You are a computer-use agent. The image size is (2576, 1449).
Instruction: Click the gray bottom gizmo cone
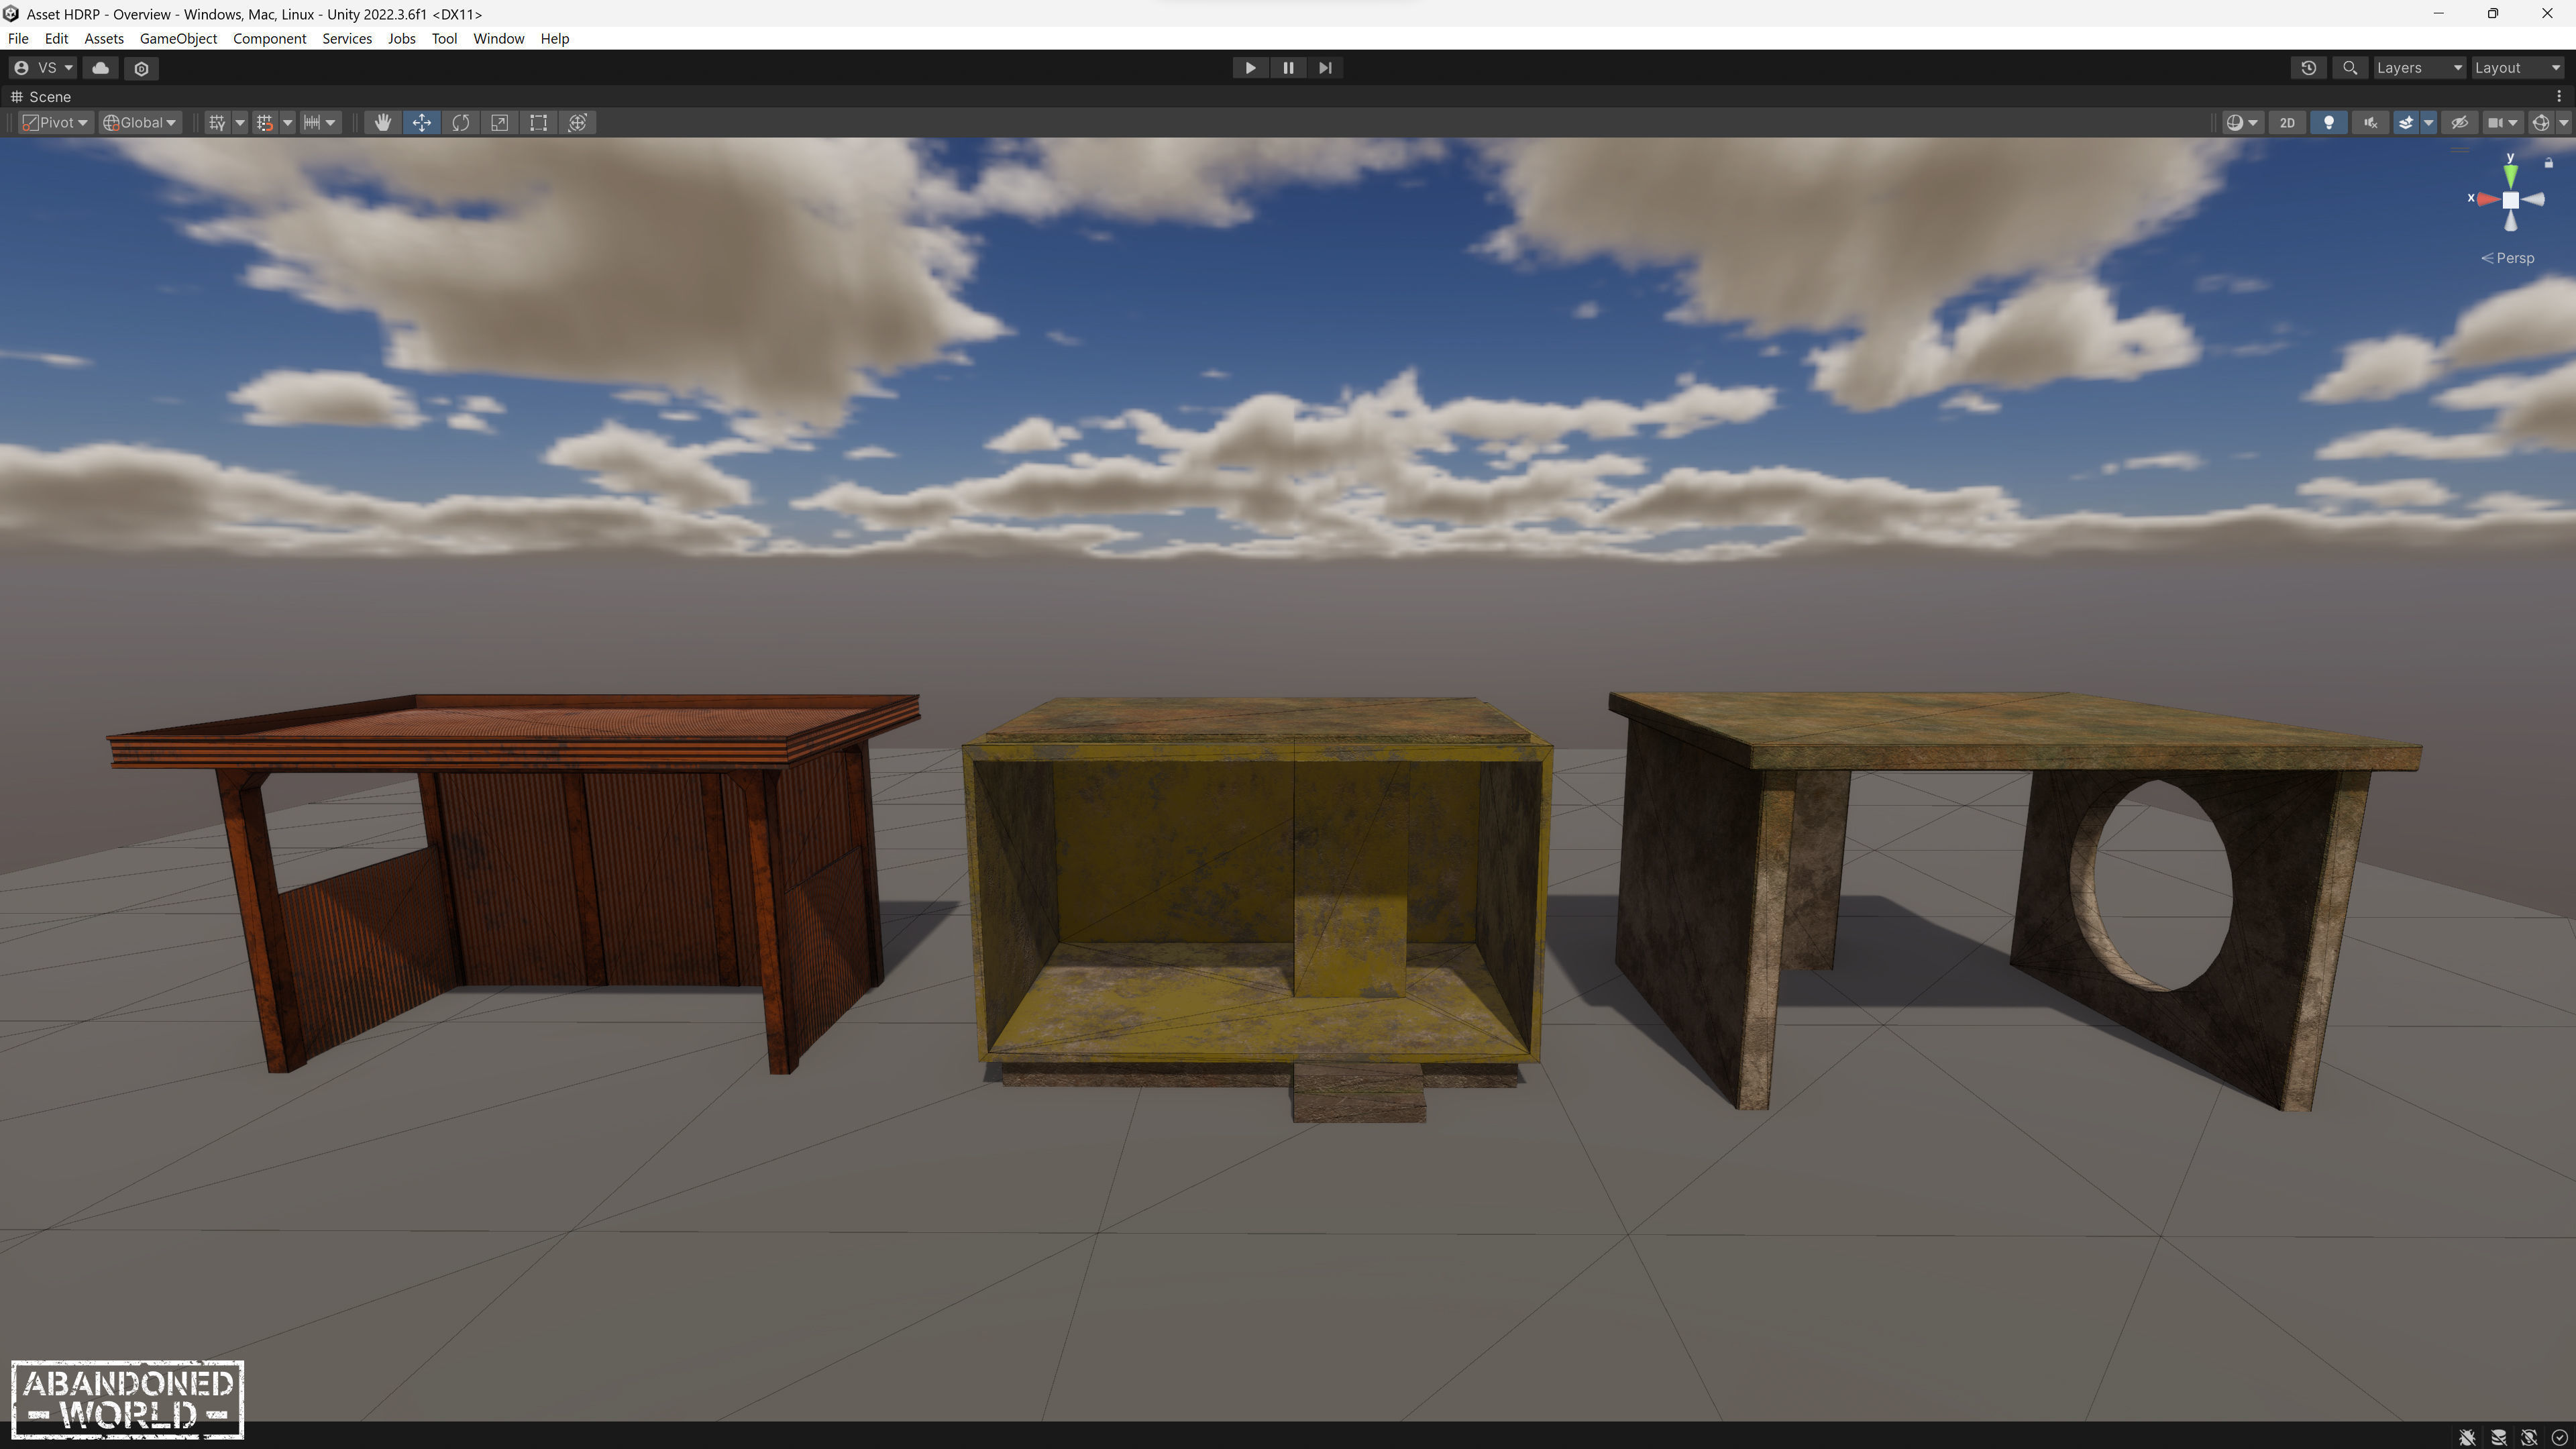(x=2510, y=221)
